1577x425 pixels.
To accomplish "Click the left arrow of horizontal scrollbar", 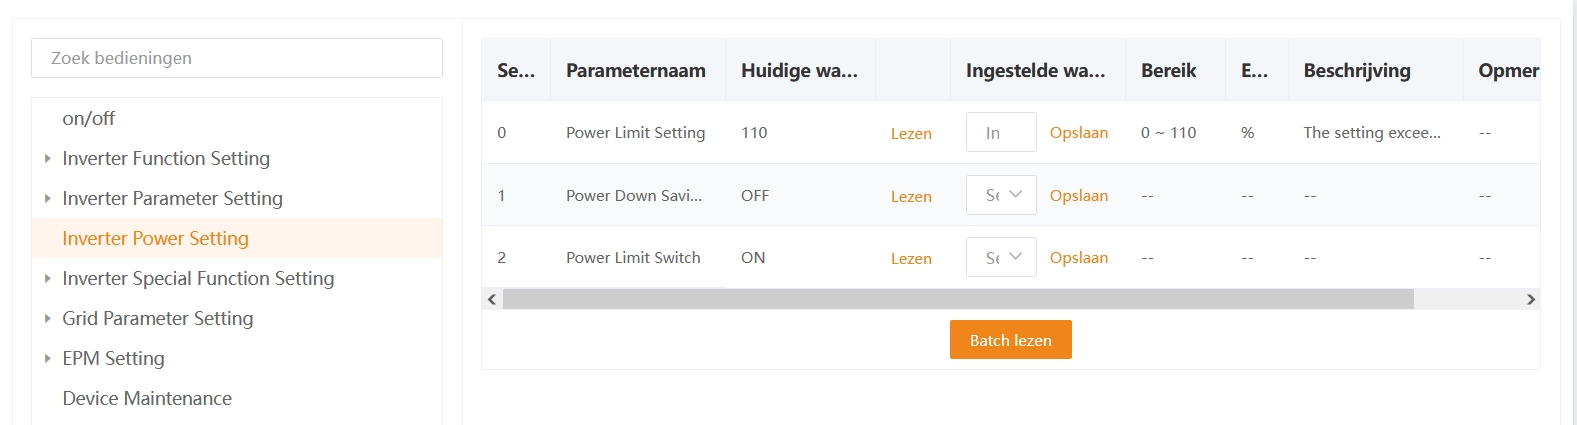I will (x=491, y=299).
